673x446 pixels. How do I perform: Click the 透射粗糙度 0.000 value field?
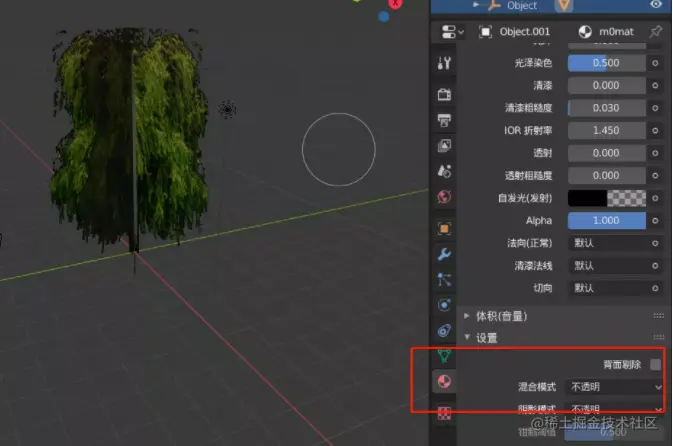point(607,175)
